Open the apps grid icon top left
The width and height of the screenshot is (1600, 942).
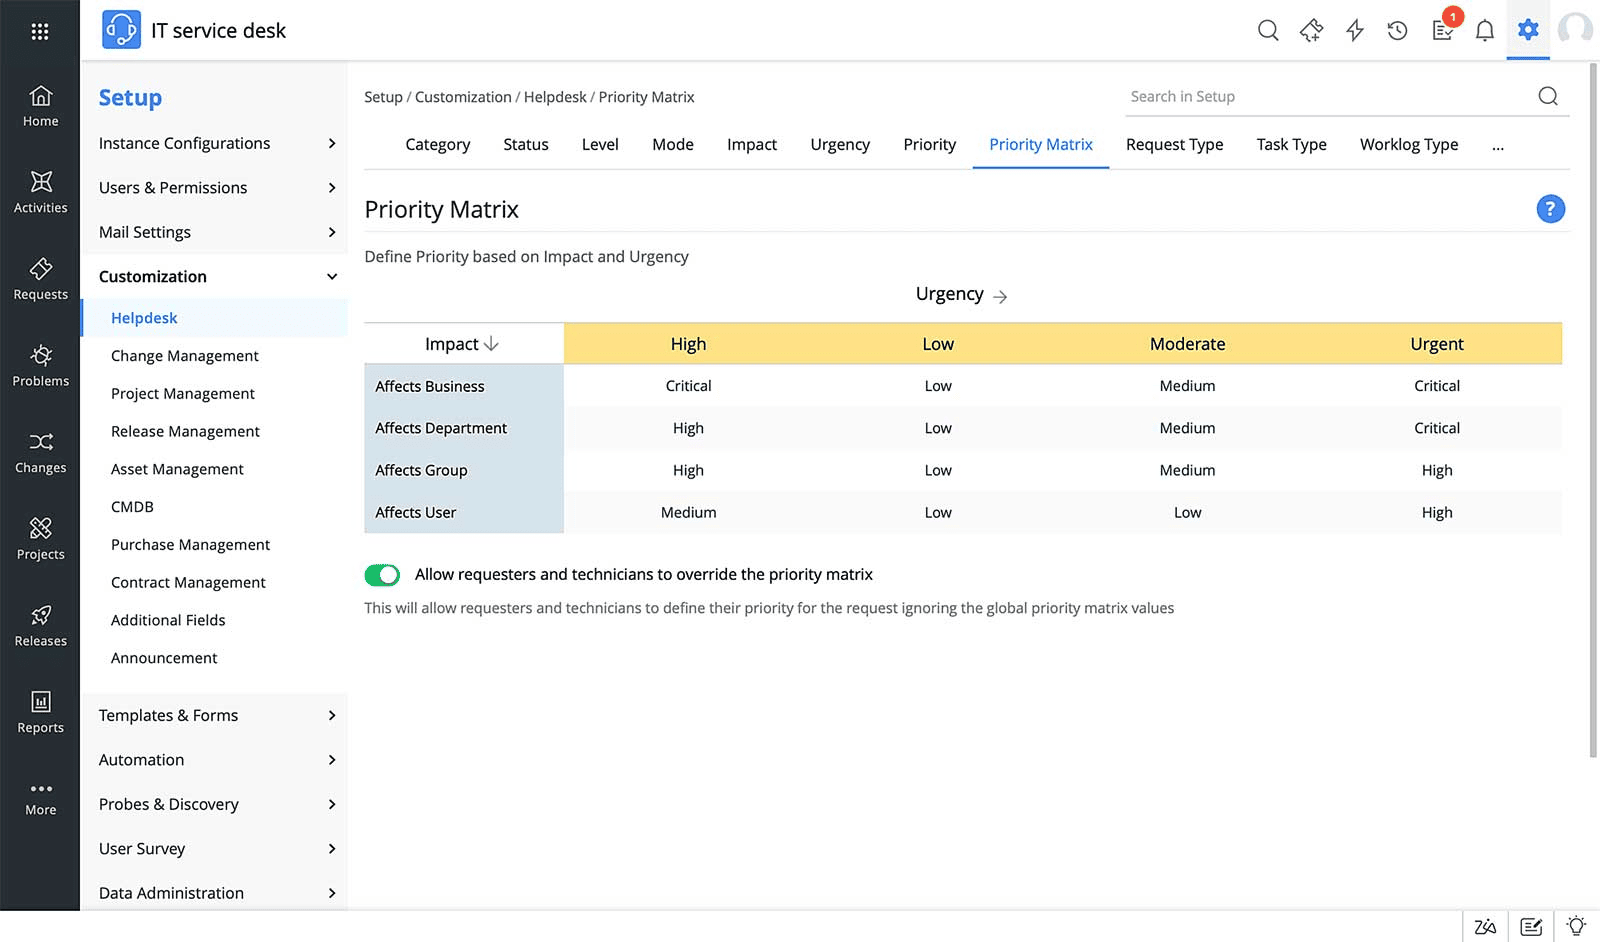(40, 30)
